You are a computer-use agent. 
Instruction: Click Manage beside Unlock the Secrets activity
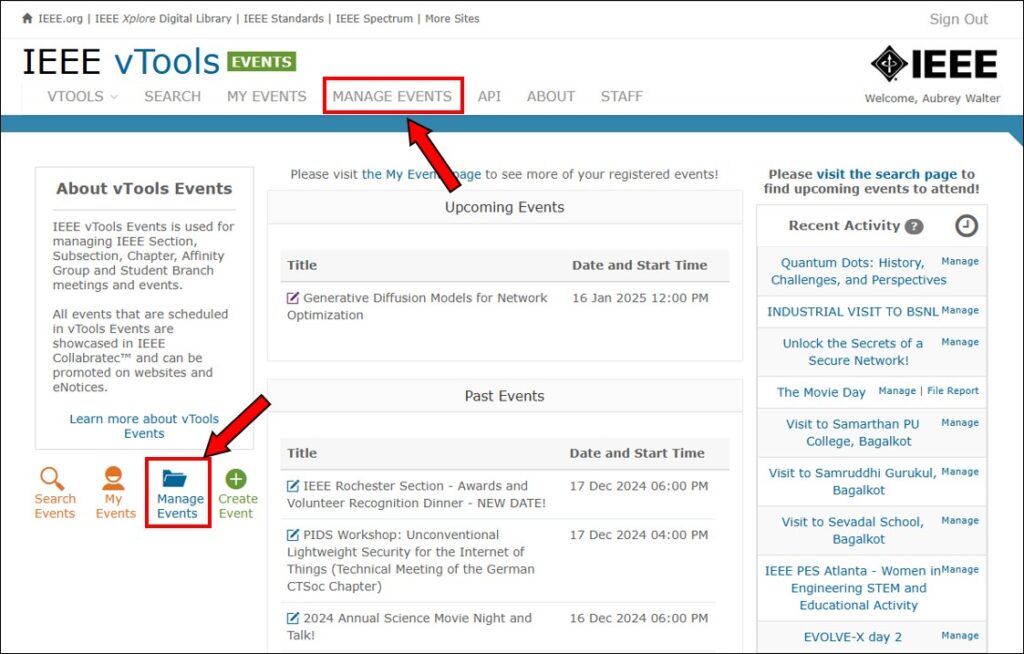point(960,342)
